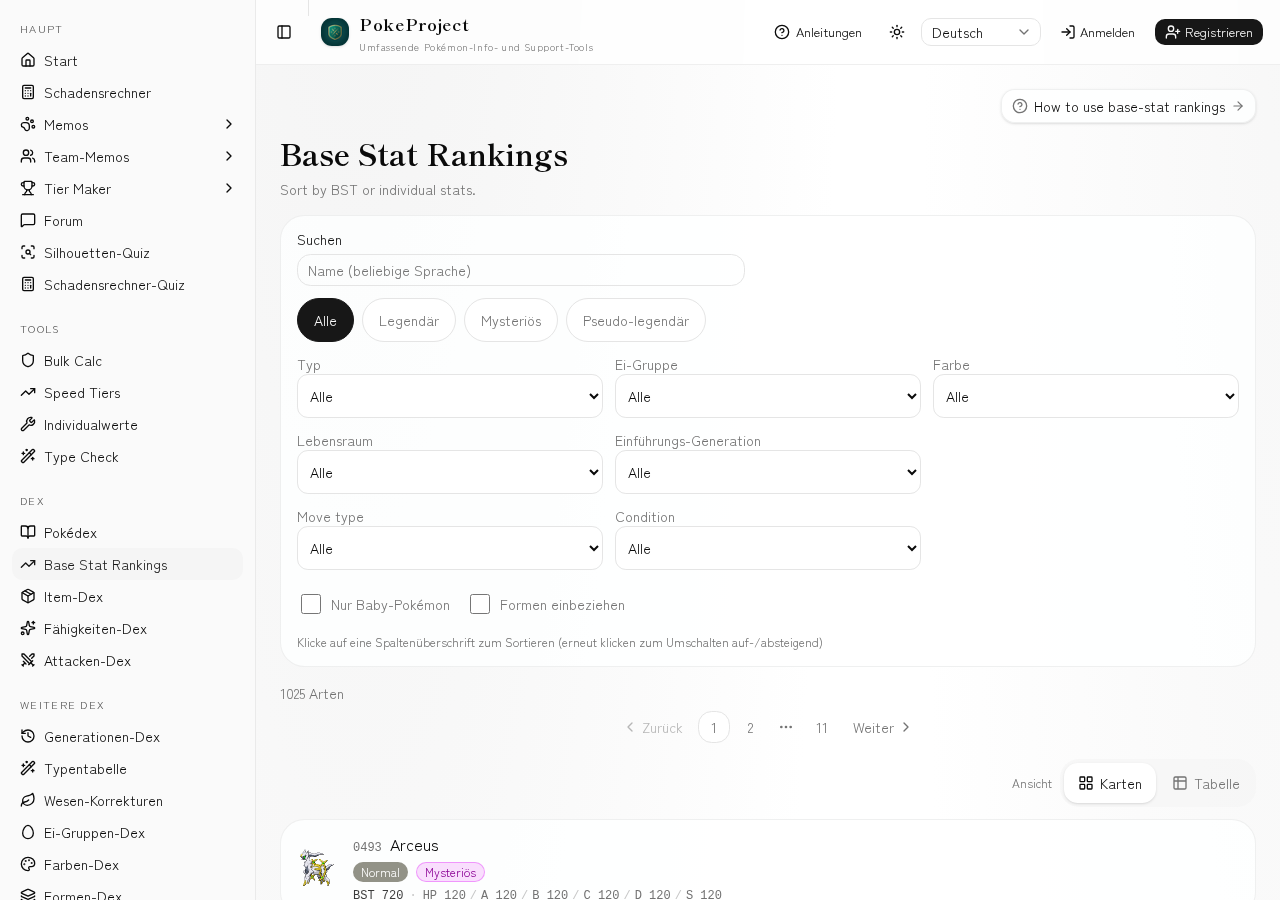Open the Deutsch language dropdown

981,32
